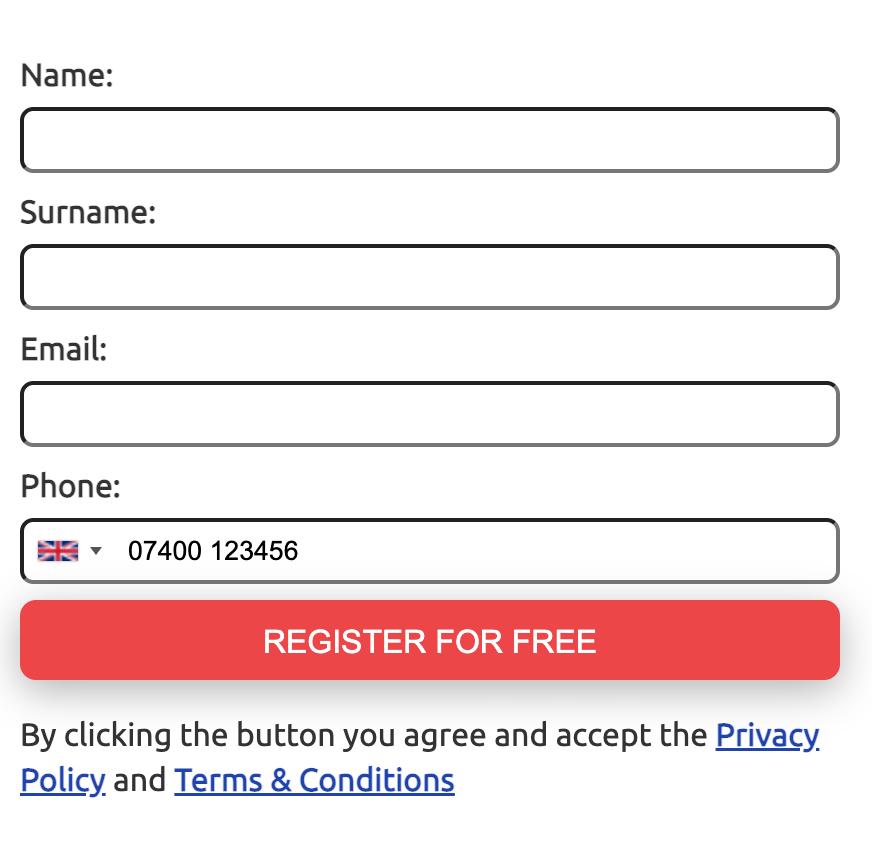Expand the country dropdown arrow beside flag
Image resolution: width=872 pixels, height=852 pixels.
[x=96, y=551]
